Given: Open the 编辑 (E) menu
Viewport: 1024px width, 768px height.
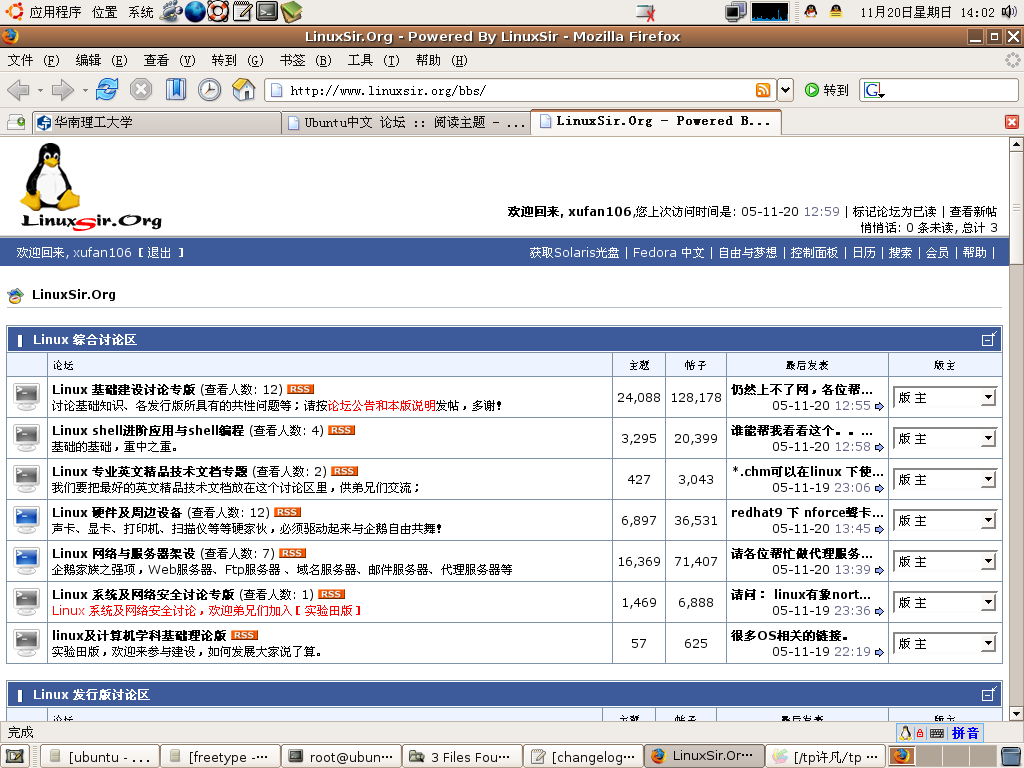Looking at the screenshot, I should 101,60.
